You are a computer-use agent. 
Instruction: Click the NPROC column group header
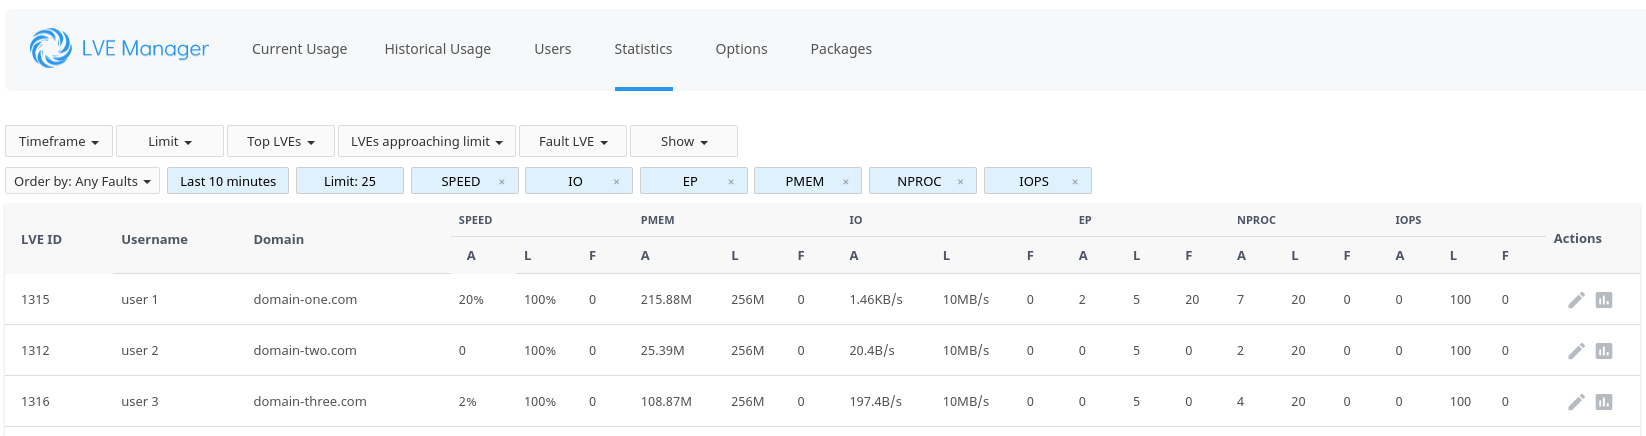(1256, 220)
